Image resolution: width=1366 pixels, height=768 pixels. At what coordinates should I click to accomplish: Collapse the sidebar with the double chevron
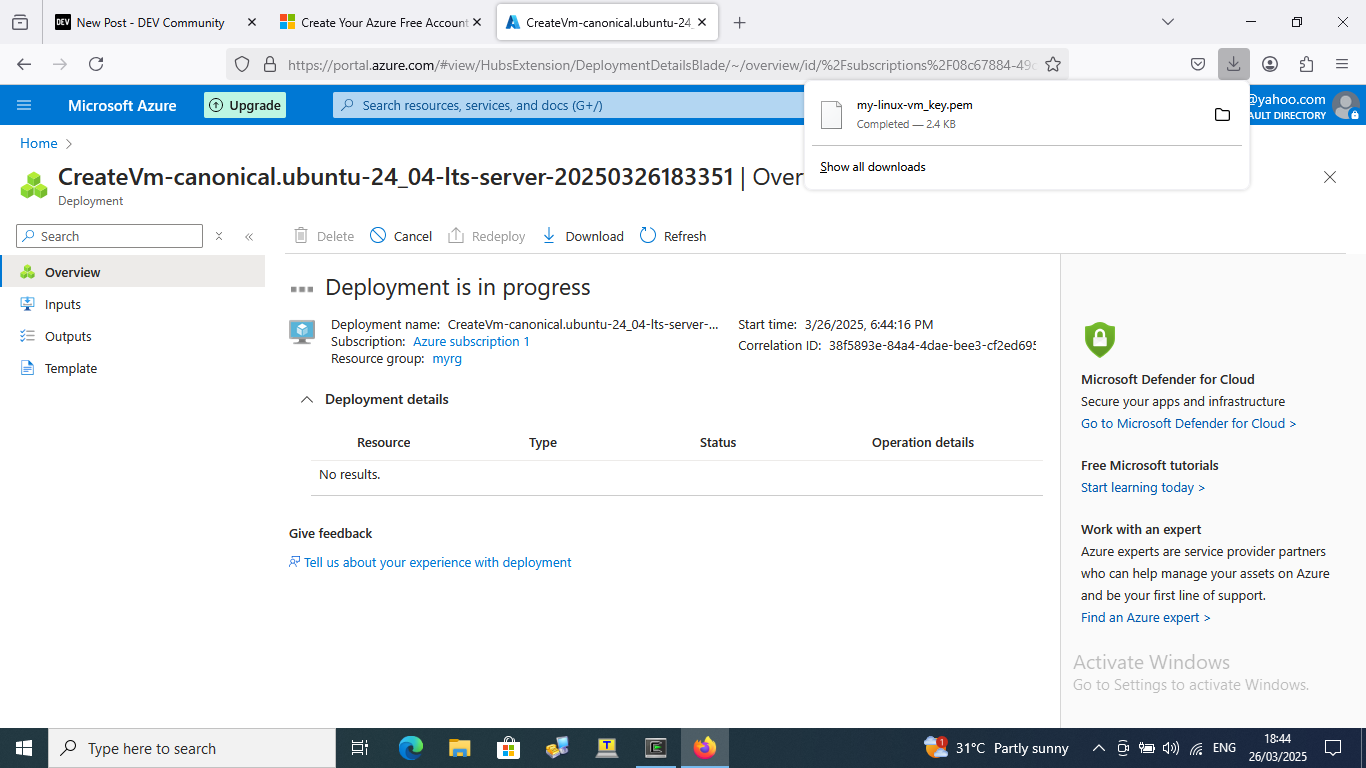[249, 236]
